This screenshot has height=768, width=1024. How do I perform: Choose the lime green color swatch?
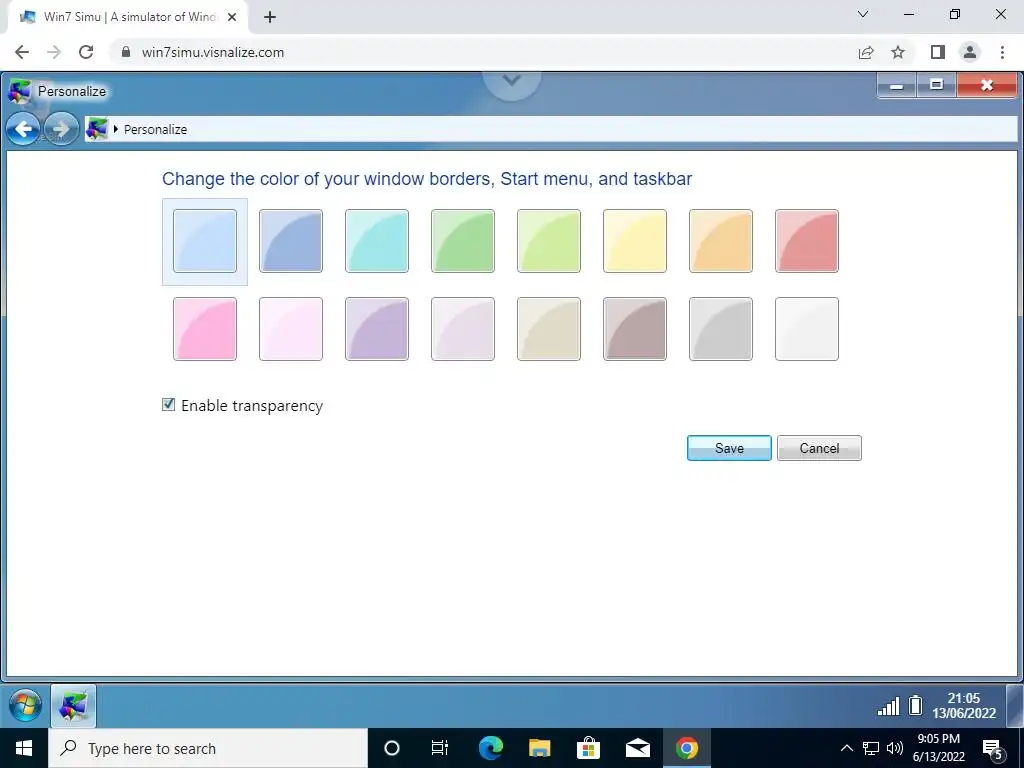(x=549, y=241)
